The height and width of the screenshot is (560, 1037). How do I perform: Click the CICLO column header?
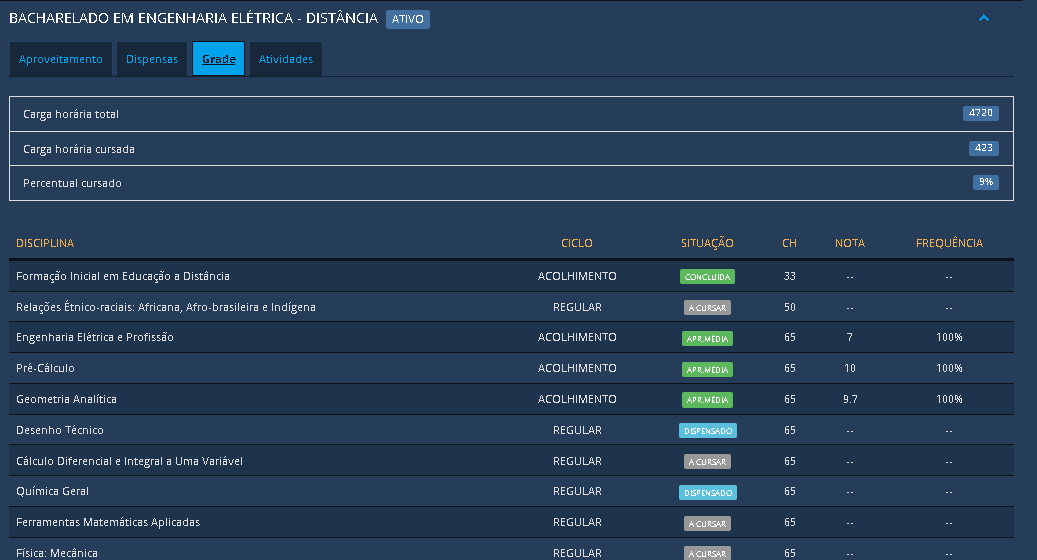(x=577, y=243)
